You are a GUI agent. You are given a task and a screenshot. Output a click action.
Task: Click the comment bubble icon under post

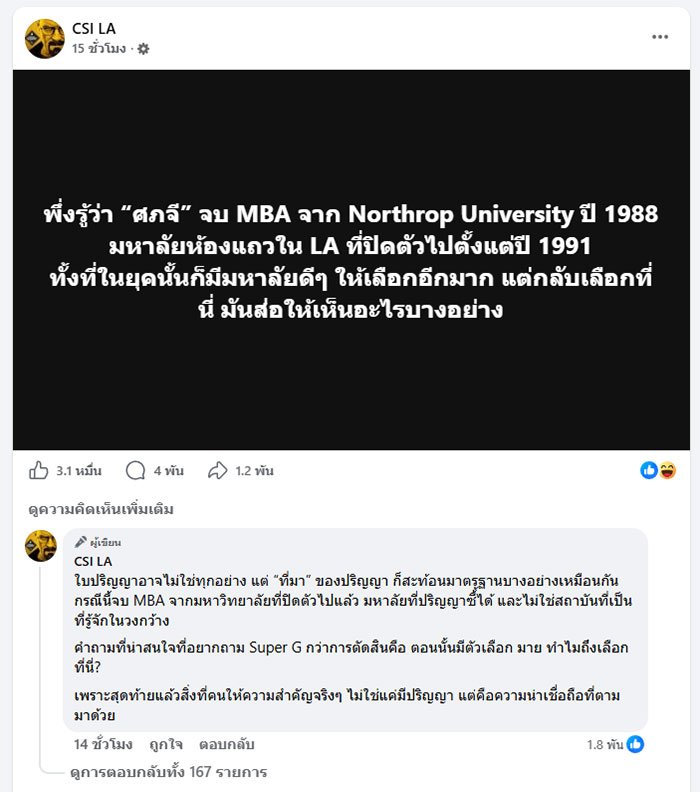tap(135, 470)
